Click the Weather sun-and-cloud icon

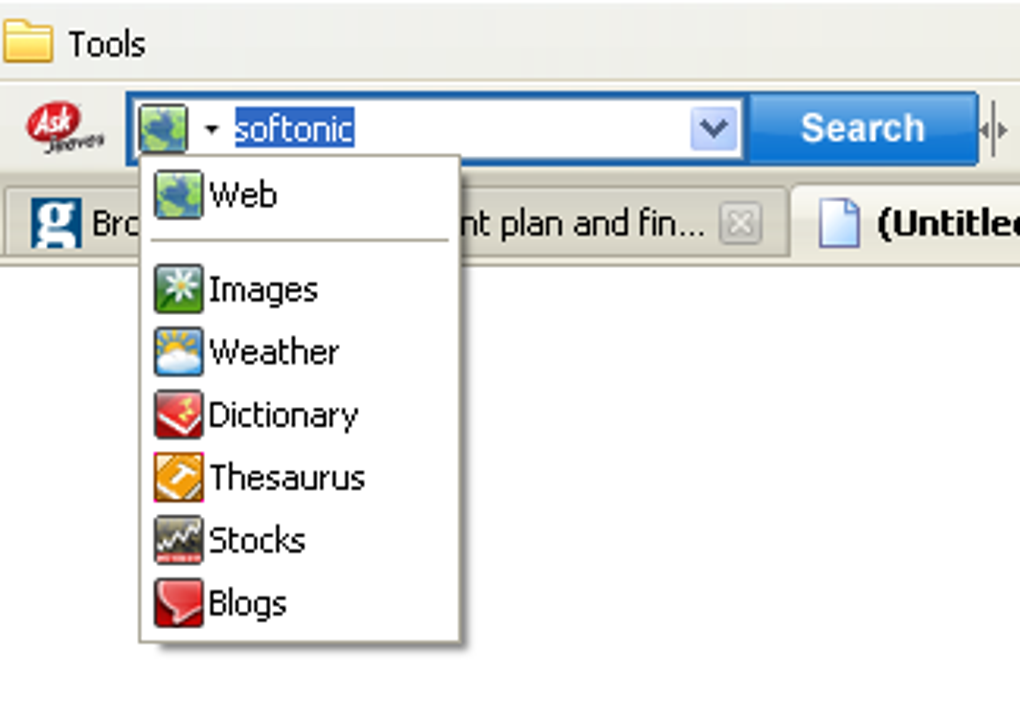(178, 352)
